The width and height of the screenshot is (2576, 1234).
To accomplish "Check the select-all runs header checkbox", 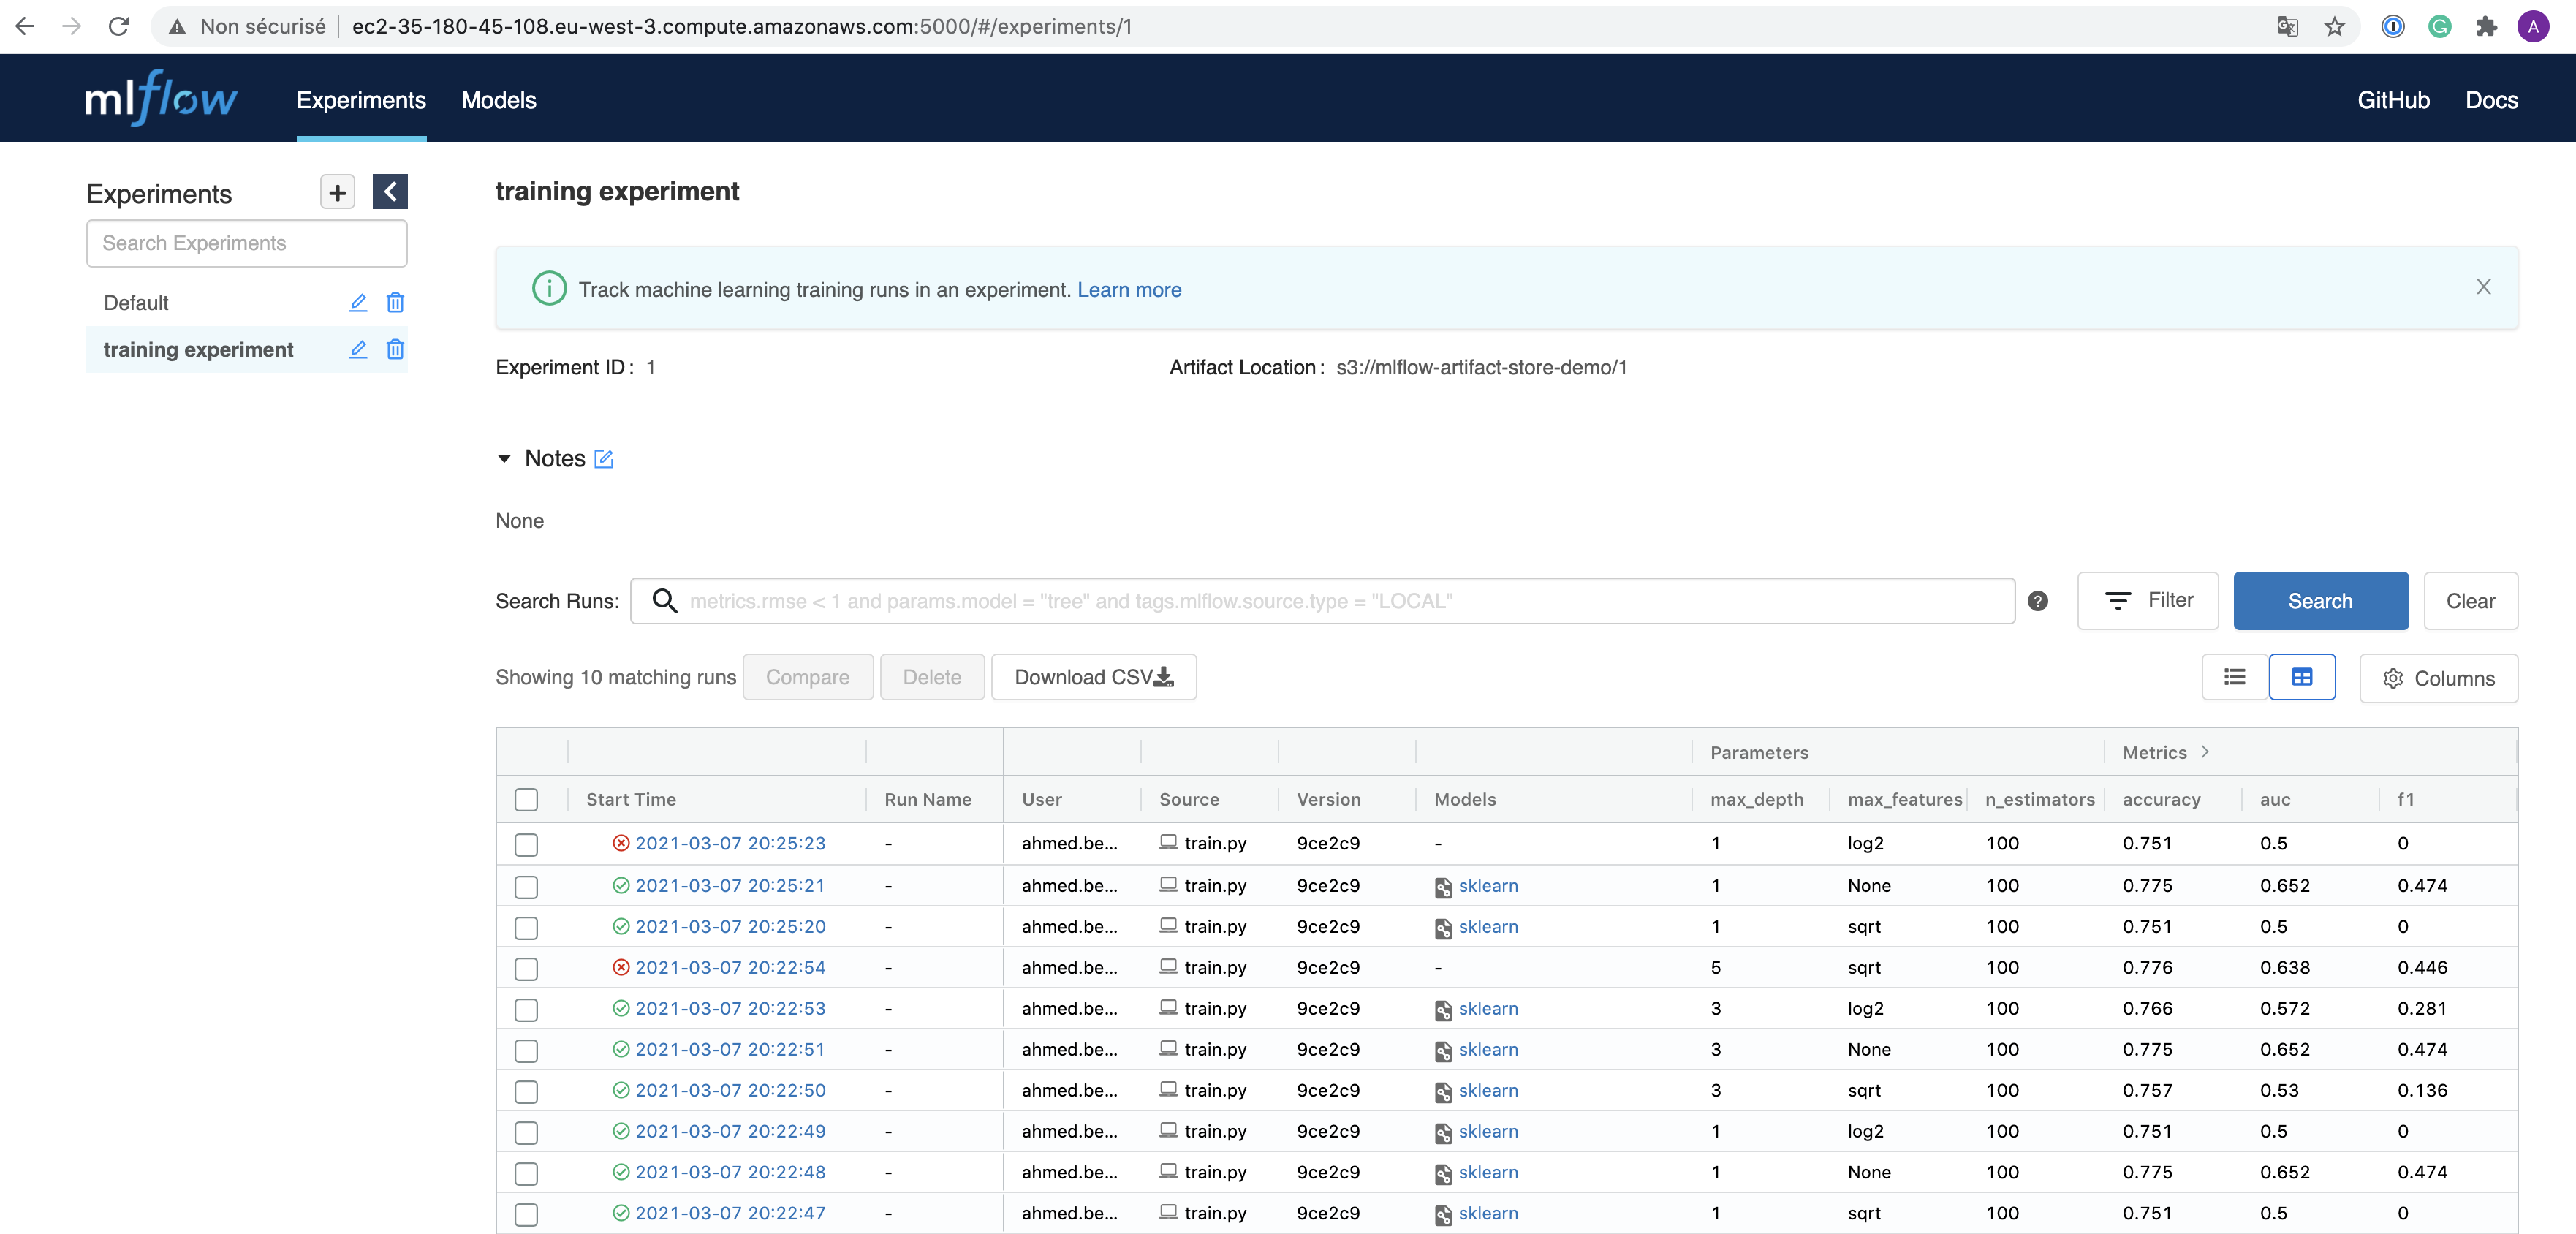I will (x=526, y=799).
